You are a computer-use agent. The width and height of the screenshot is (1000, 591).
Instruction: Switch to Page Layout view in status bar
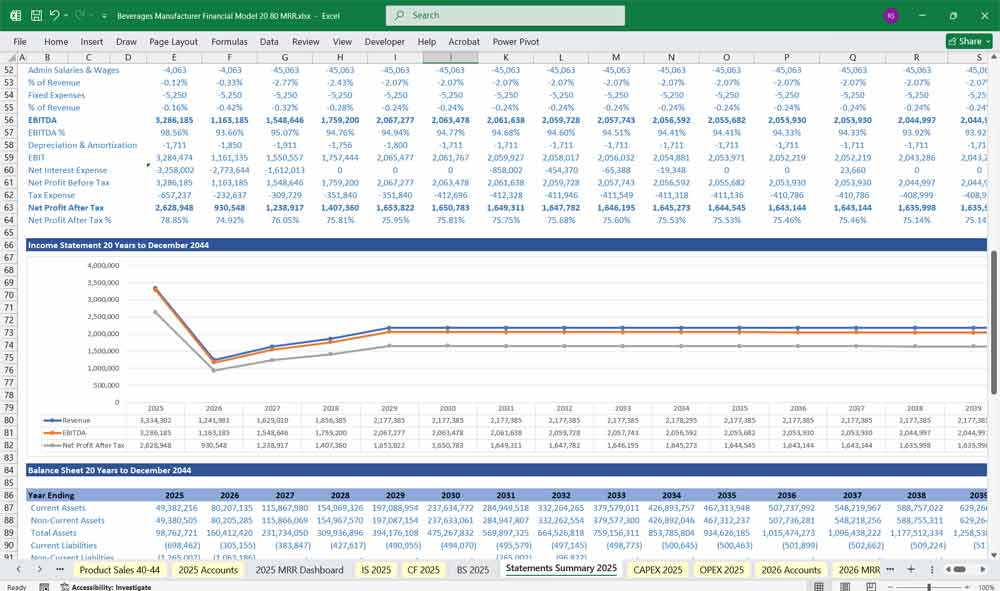845,585
